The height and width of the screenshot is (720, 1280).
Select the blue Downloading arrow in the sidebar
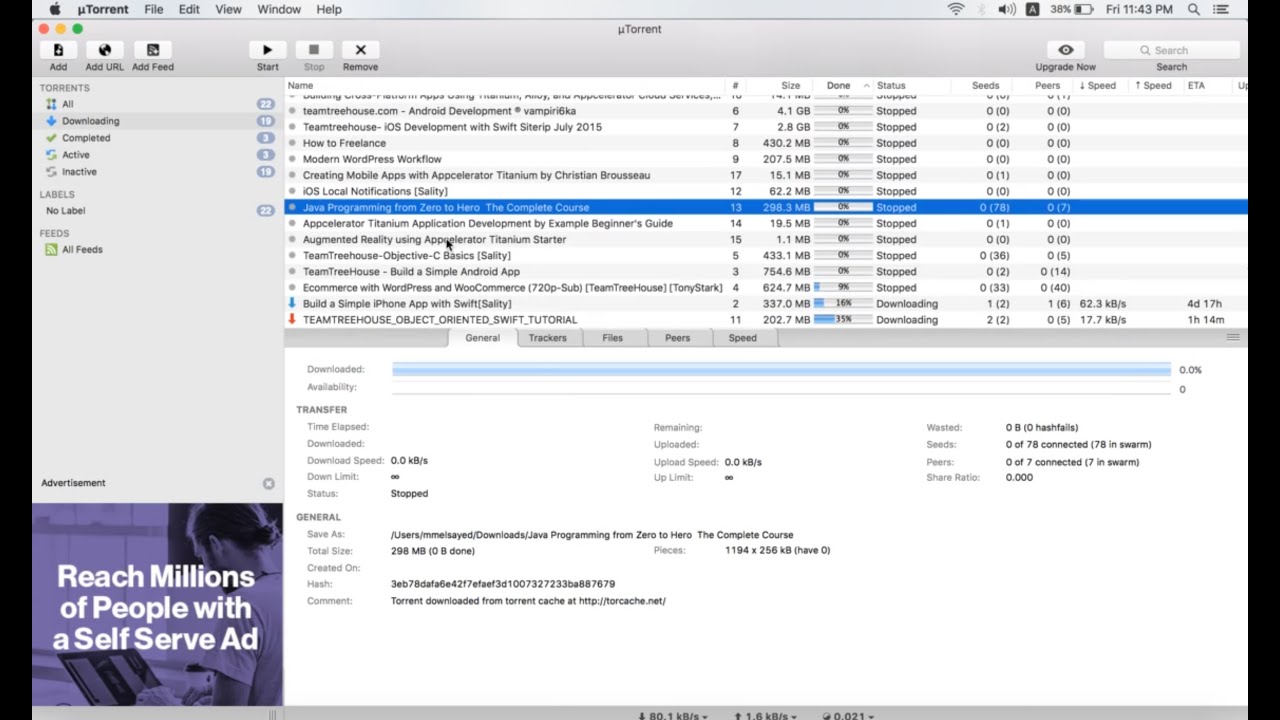click(x=52, y=121)
